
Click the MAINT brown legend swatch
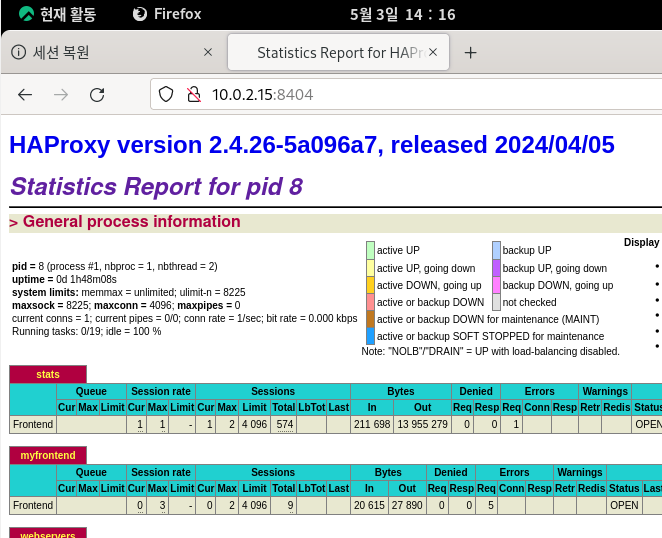tap(370, 319)
